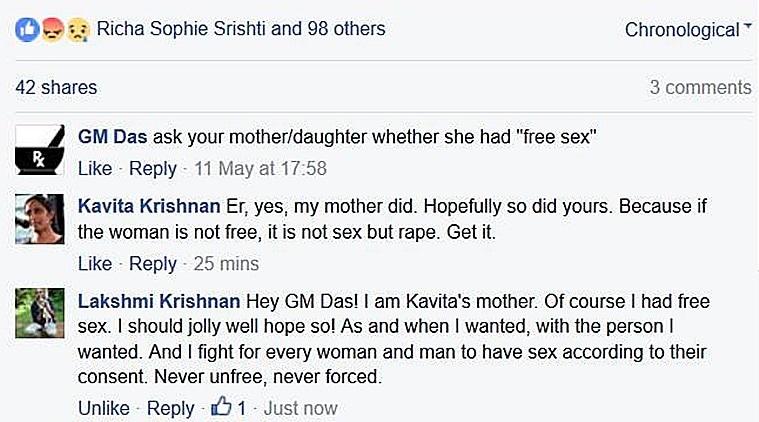Like GM Das's comment
This screenshot has height=422, width=759.
pyautogui.click(x=95, y=168)
